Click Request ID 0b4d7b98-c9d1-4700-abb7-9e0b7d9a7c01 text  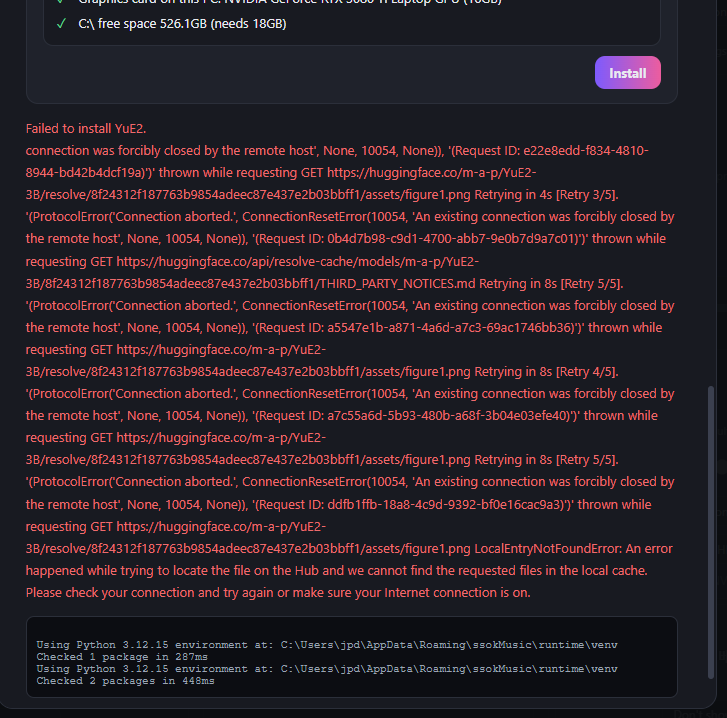pyautogui.click(x=419, y=239)
